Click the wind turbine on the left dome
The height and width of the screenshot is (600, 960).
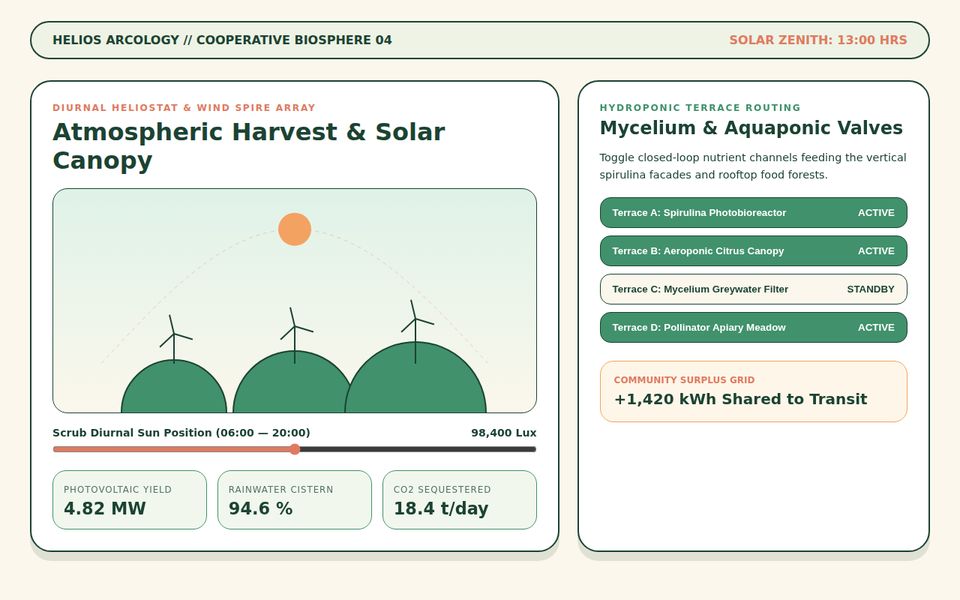[x=174, y=337]
